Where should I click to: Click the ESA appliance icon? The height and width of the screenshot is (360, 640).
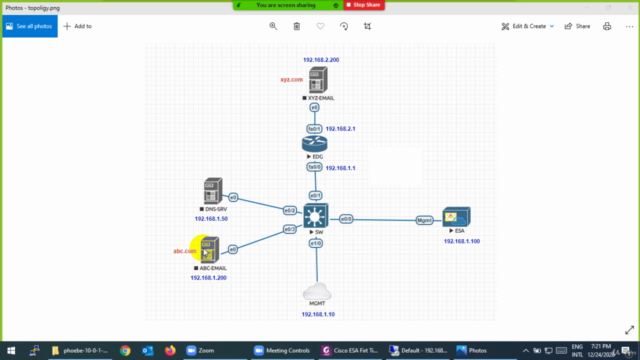[456, 217]
